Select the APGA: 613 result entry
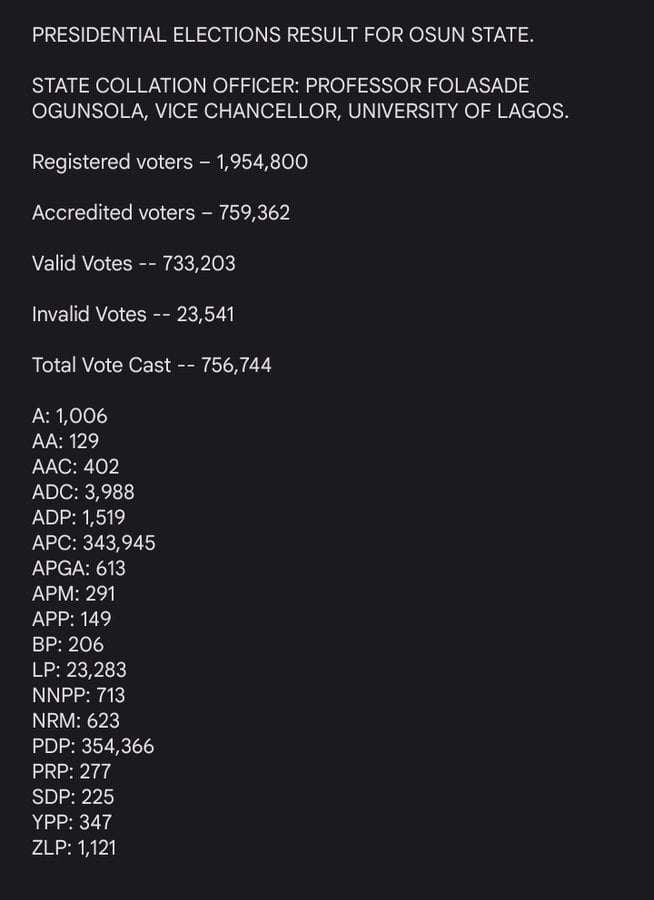 tap(79, 568)
